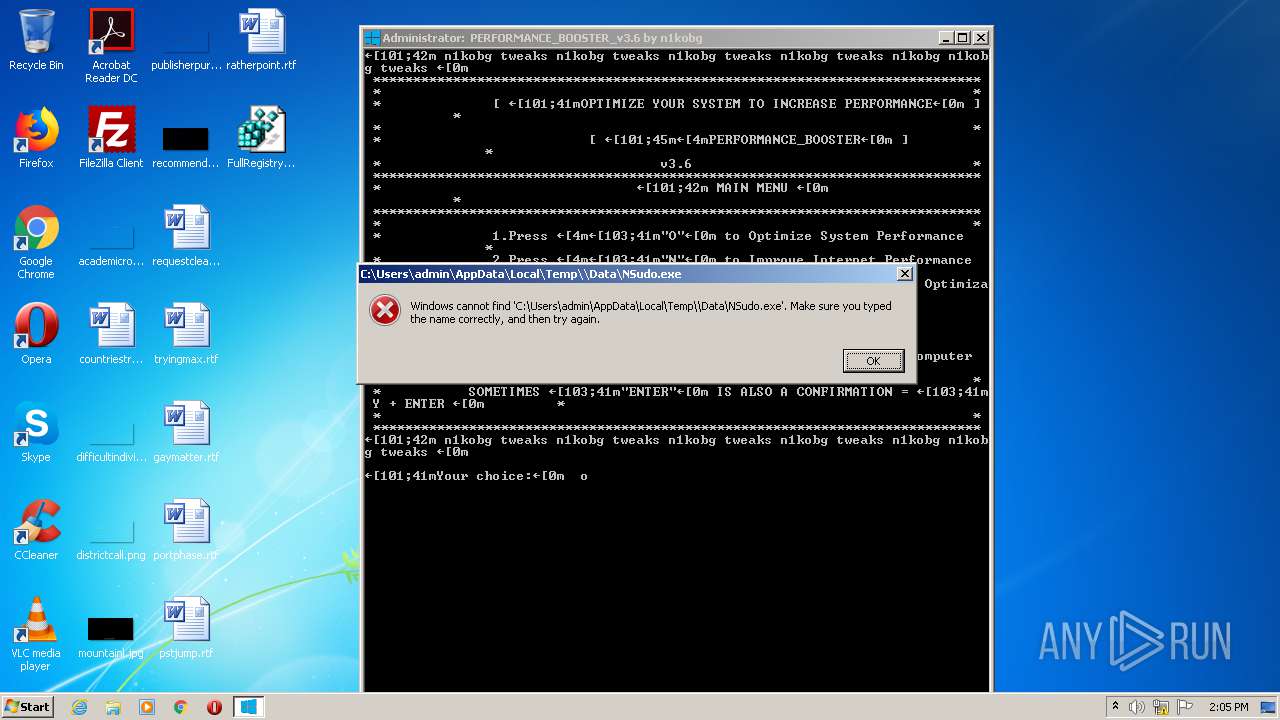Click the red error icon in dialog
Screen dimensions: 1280x720
[x=385, y=311]
